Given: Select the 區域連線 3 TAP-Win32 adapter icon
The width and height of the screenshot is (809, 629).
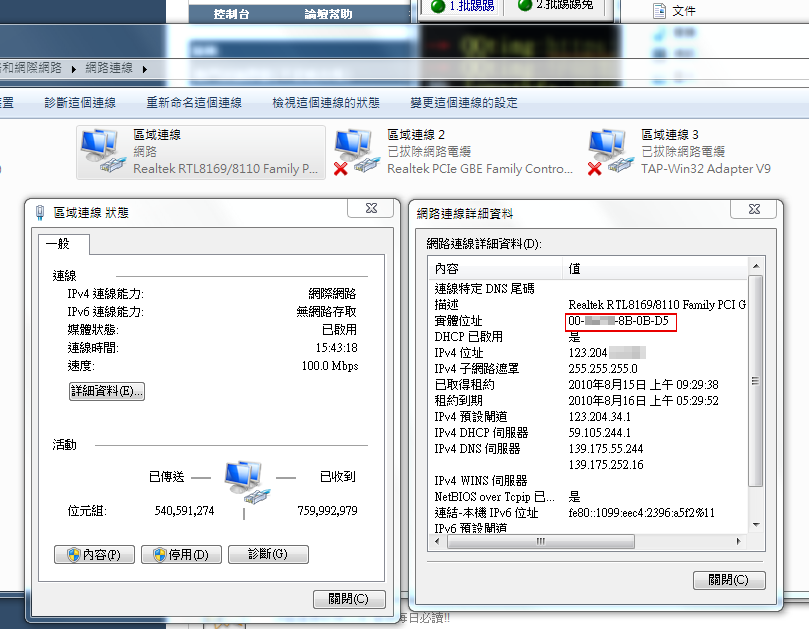Looking at the screenshot, I should (x=610, y=152).
